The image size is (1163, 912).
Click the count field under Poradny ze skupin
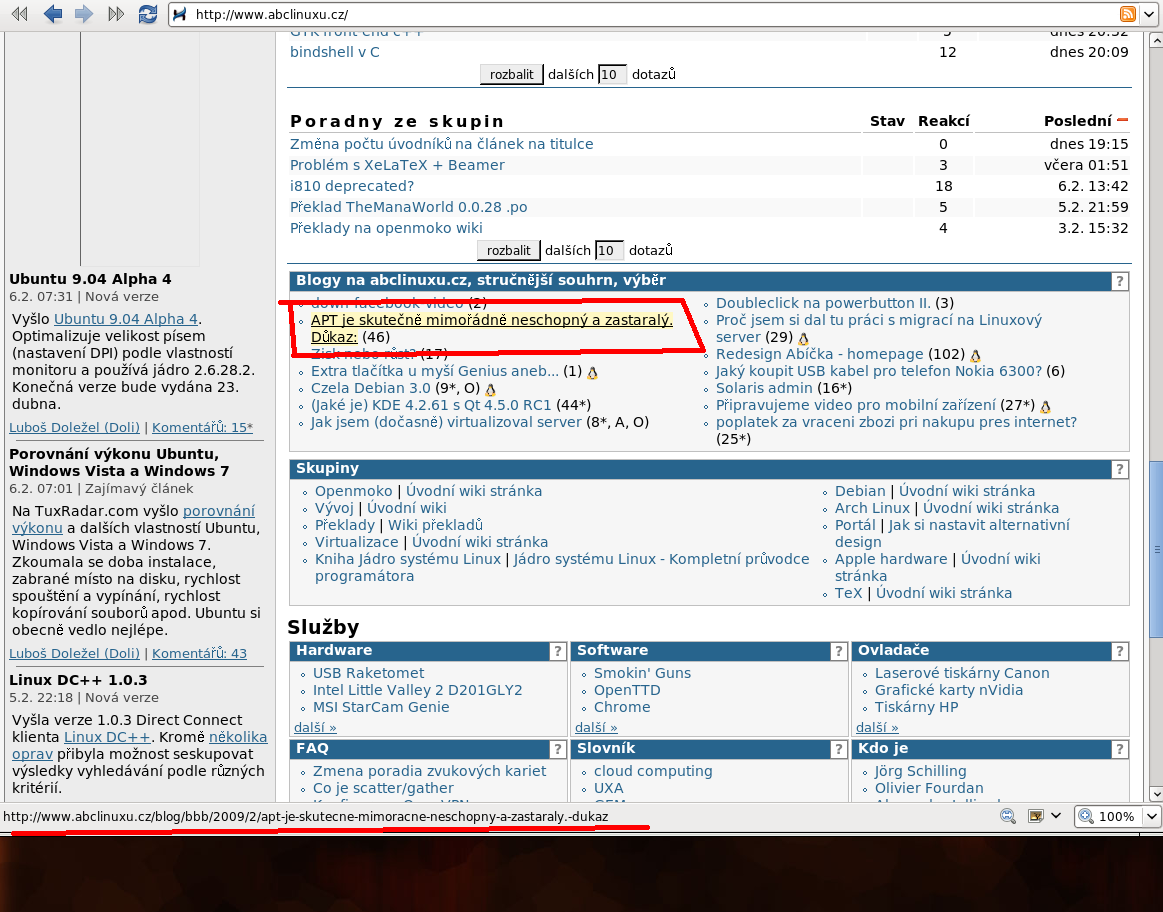tap(609, 250)
